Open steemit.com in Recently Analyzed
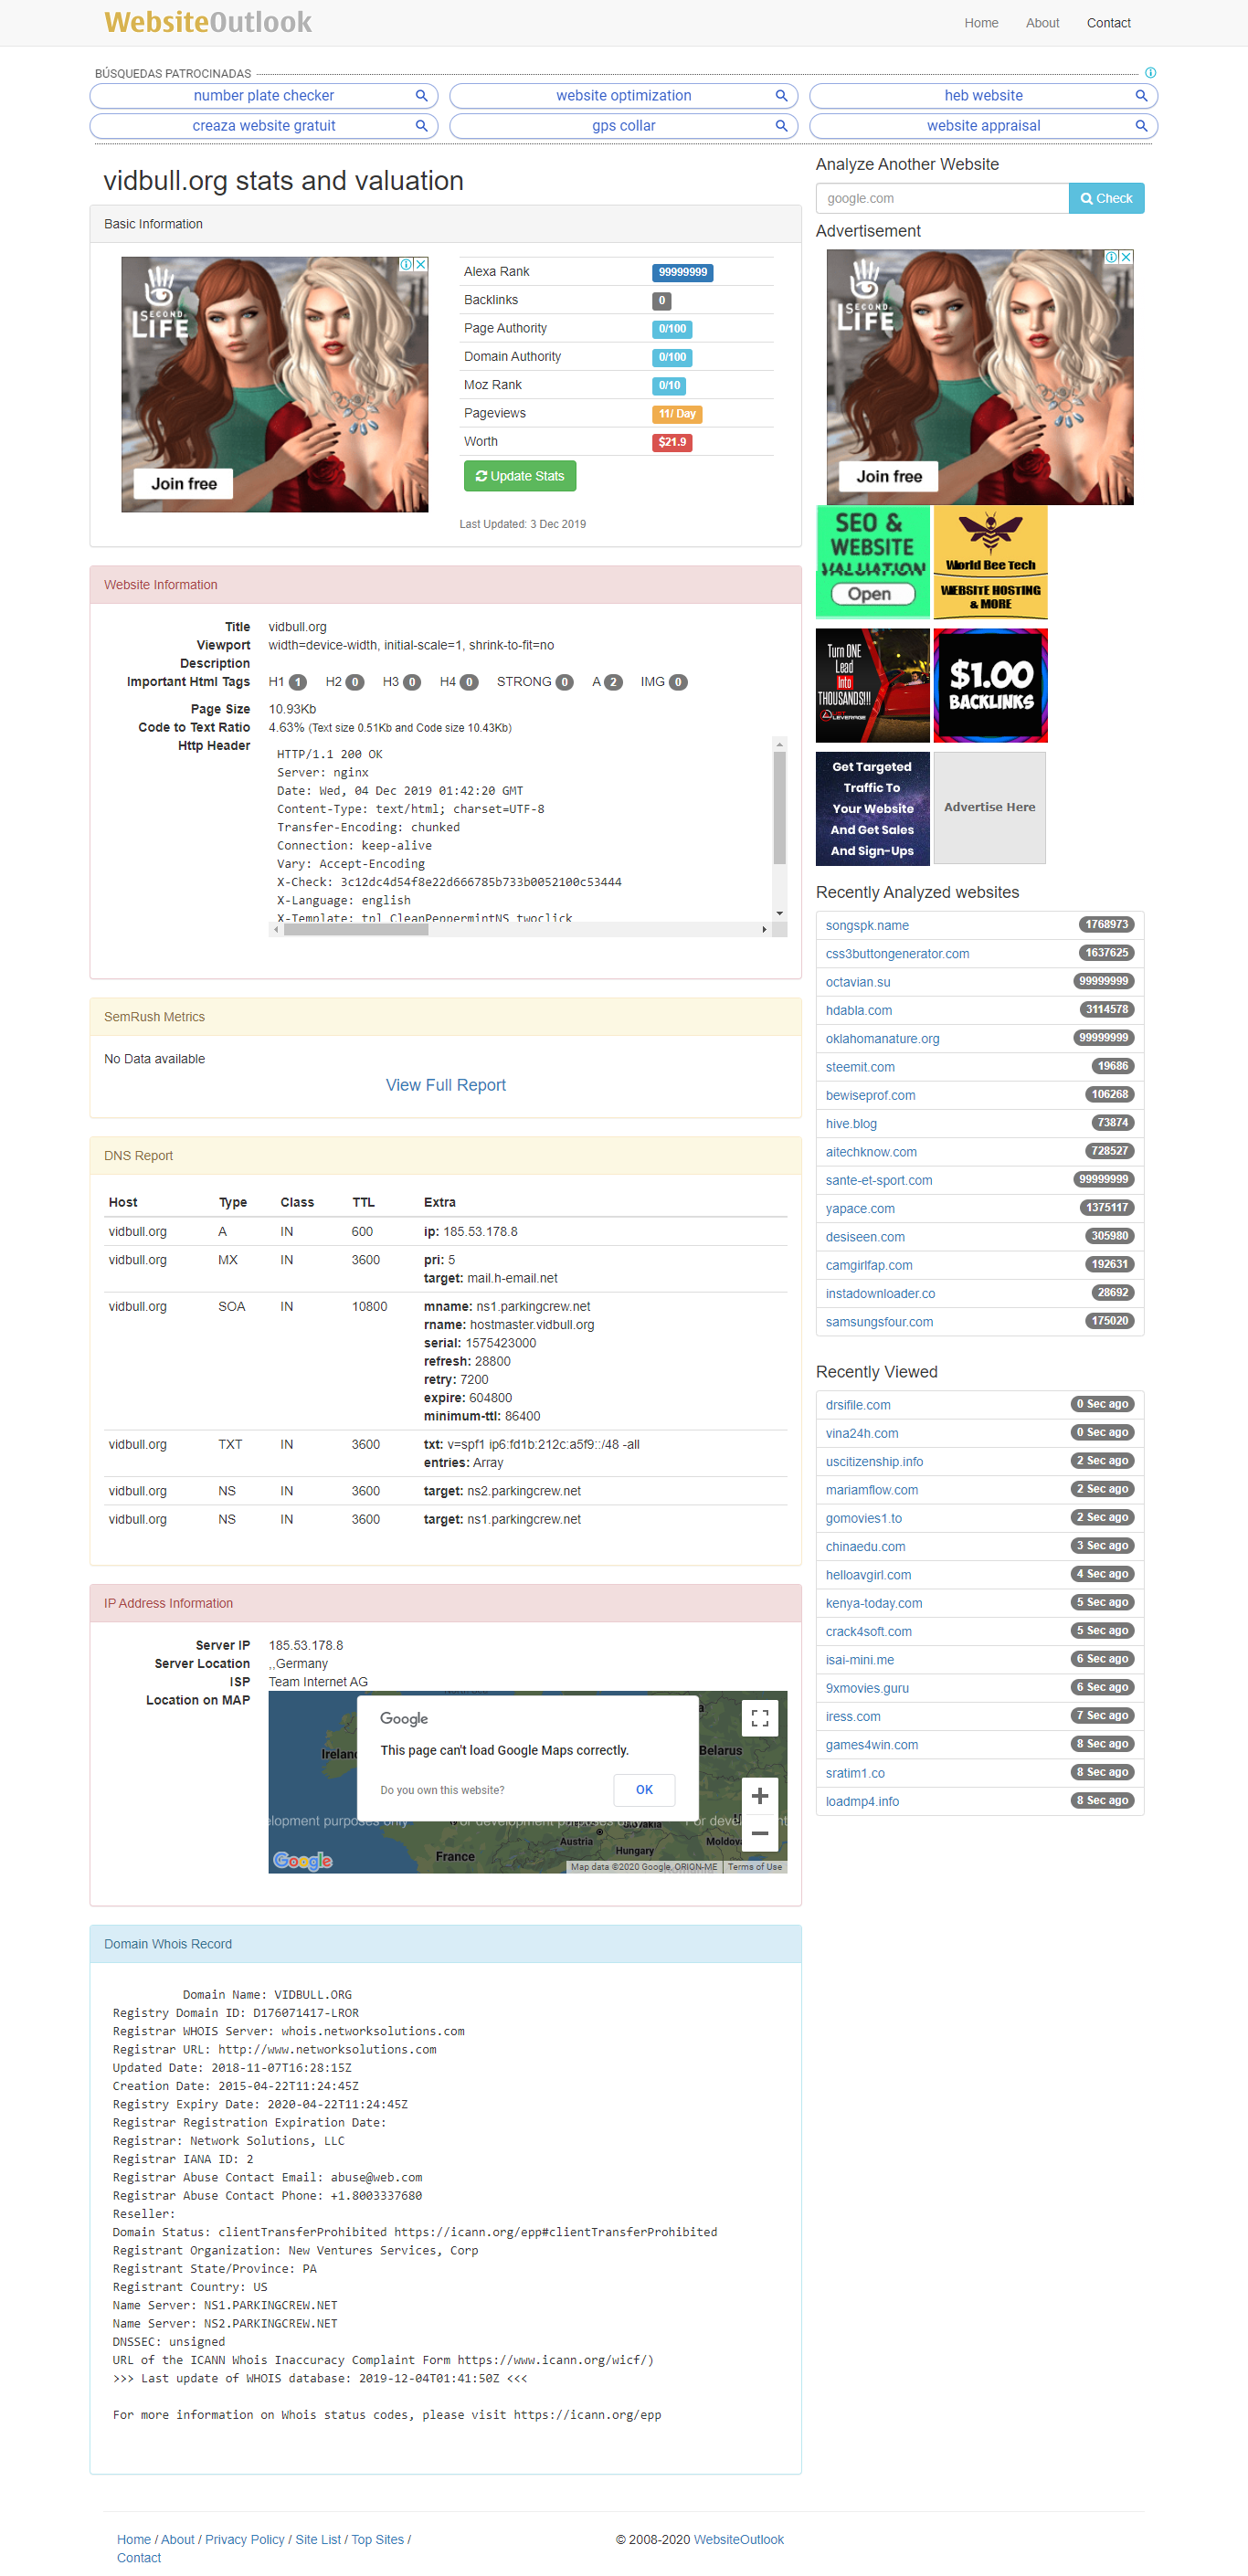1248x2576 pixels. click(x=860, y=1067)
